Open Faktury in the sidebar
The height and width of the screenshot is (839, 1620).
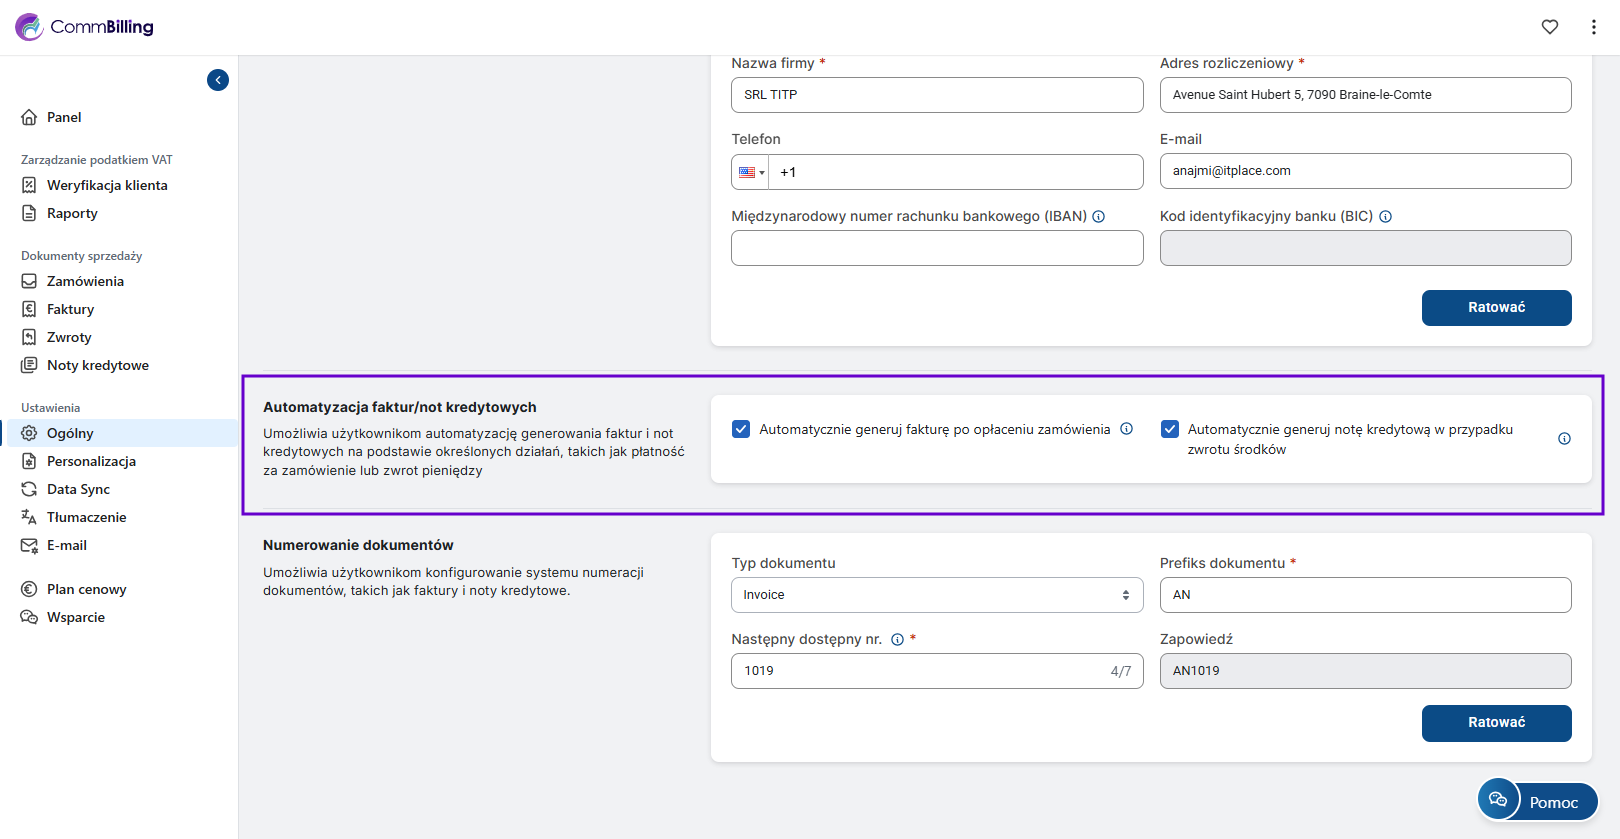(70, 309)
